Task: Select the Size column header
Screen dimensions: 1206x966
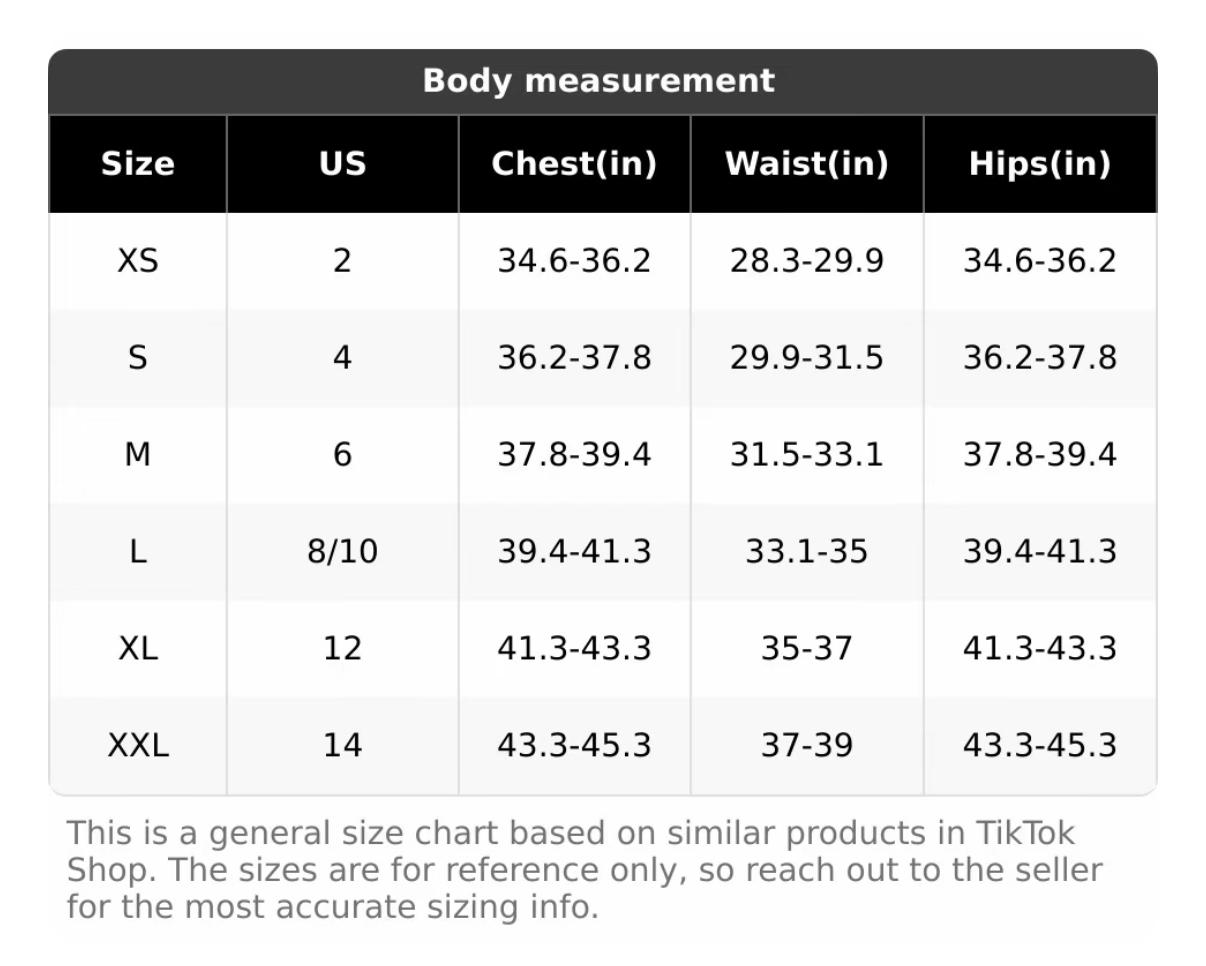Action: [138, 164]
